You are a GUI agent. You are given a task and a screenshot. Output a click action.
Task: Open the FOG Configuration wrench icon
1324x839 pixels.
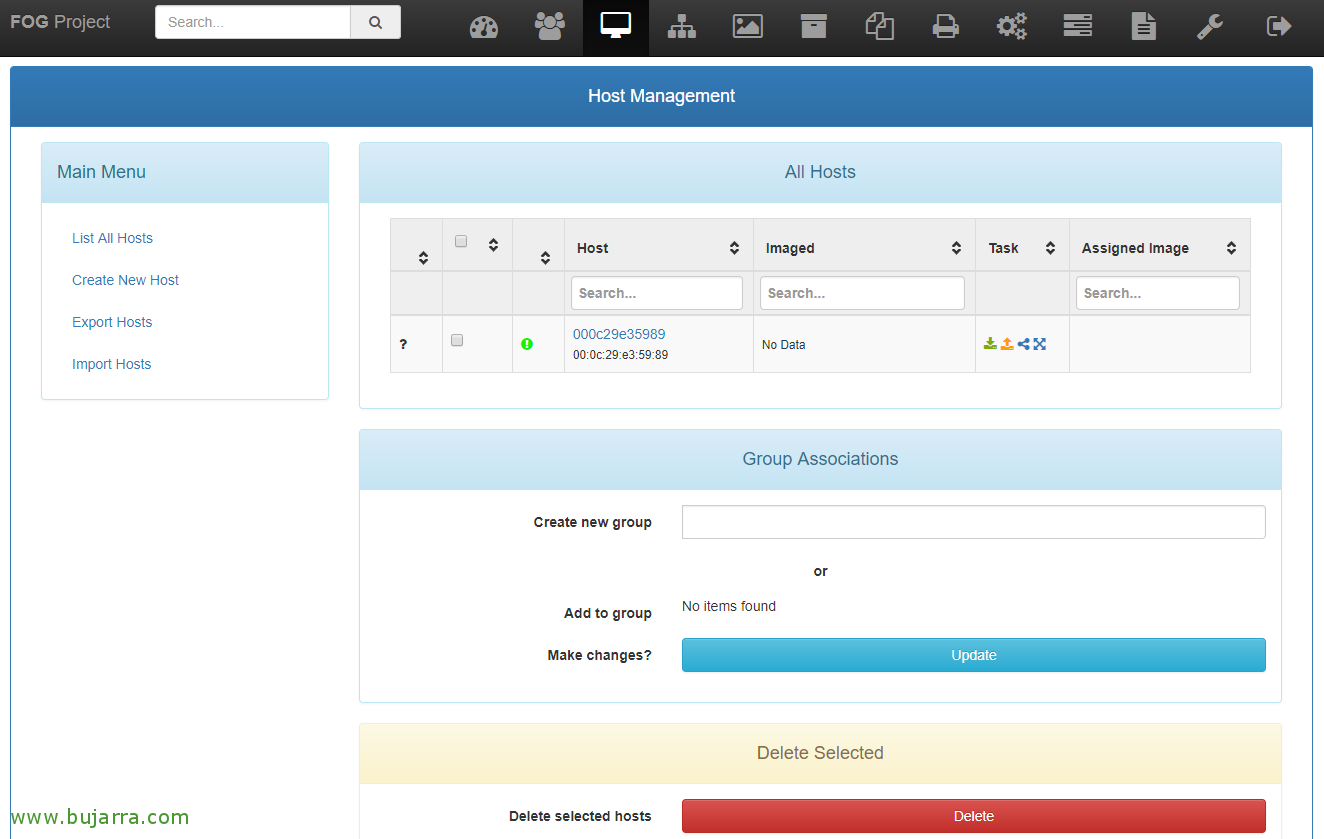pos(1210,27)
